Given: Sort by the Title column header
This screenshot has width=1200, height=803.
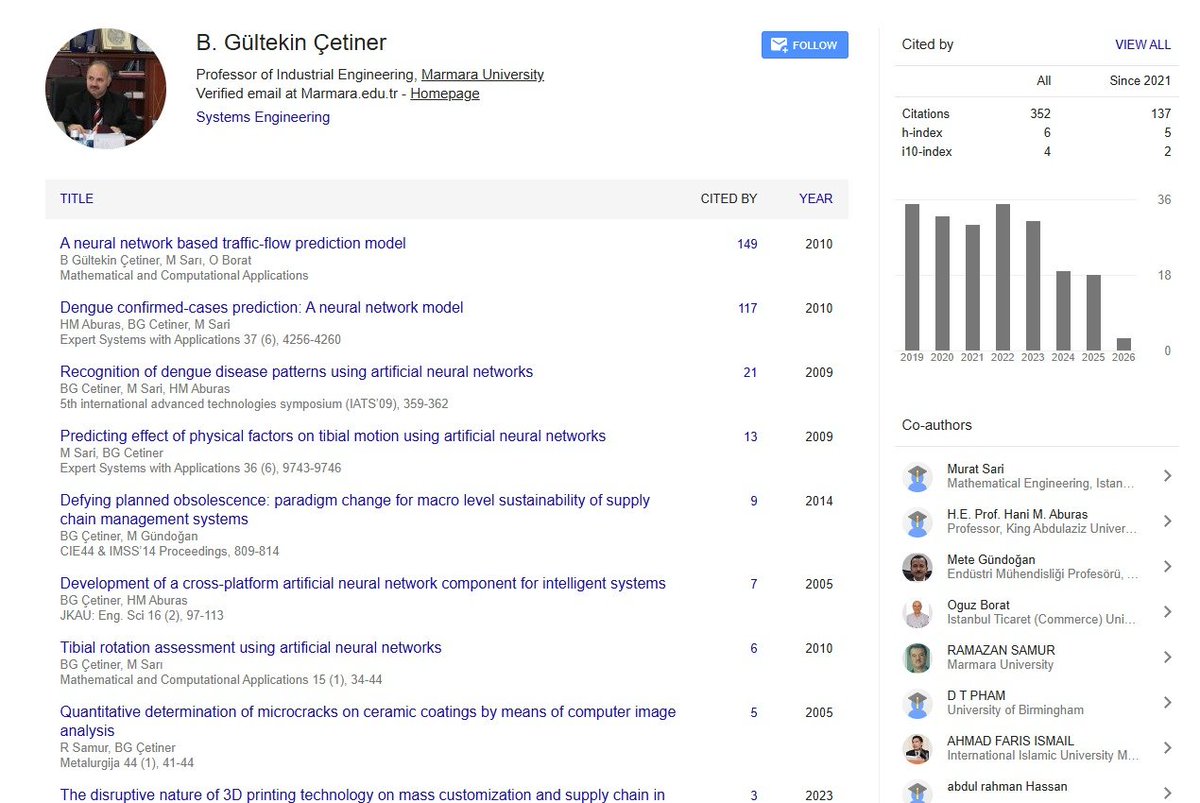Looking at the screenshot, I should [x=77, y=199].
